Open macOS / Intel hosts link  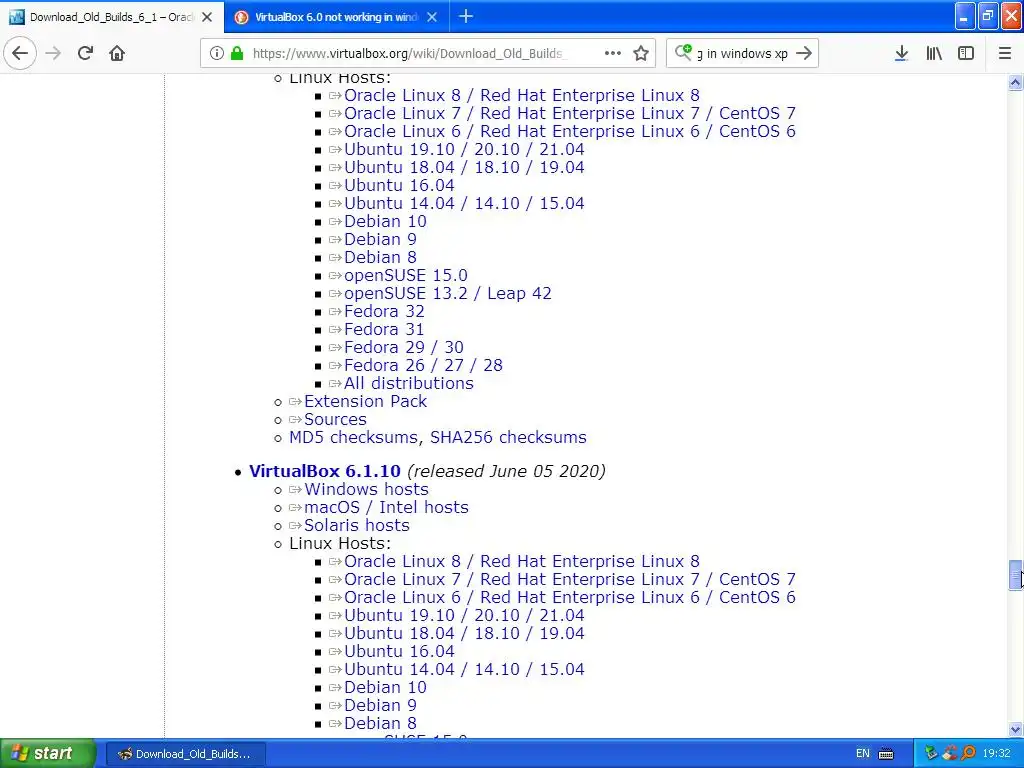pyautogui.click(x=386, y=507)
